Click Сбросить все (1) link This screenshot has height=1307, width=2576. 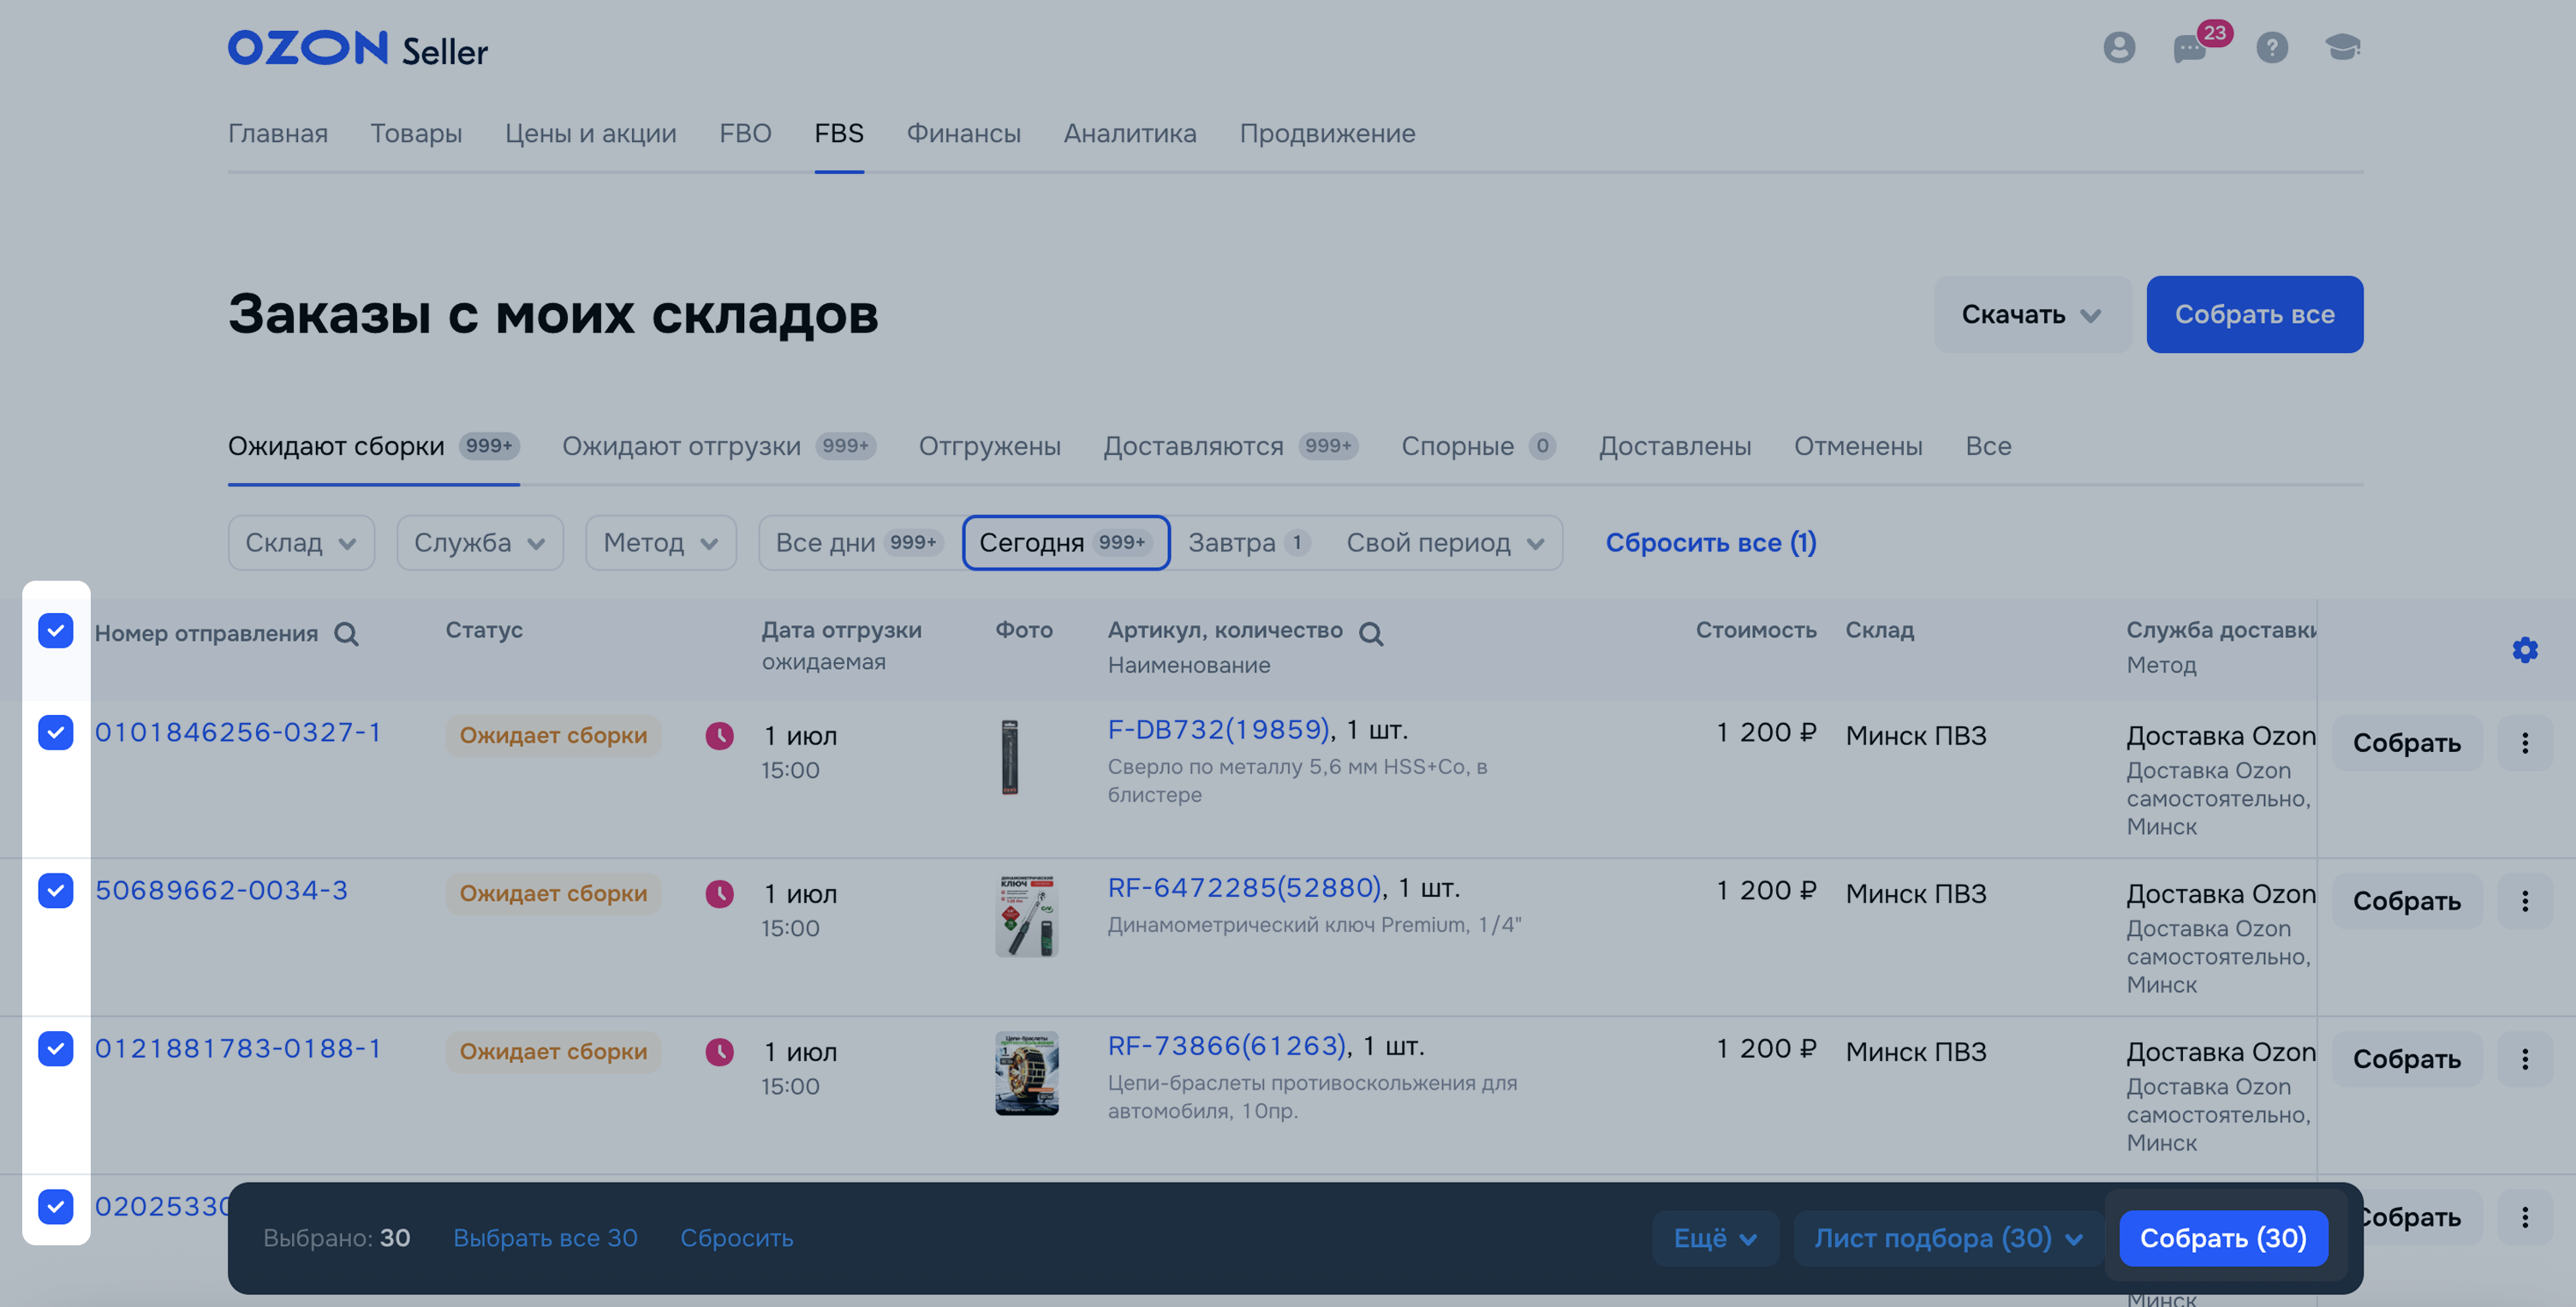coord(1711,543)
